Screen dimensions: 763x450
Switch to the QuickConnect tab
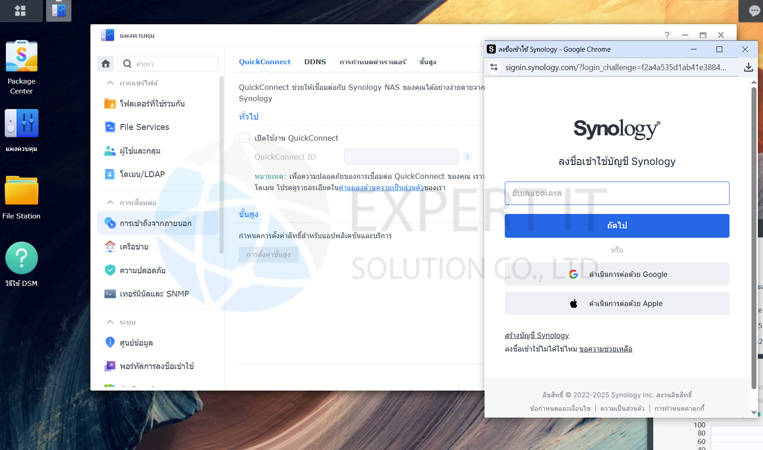(x=264, y=62)
